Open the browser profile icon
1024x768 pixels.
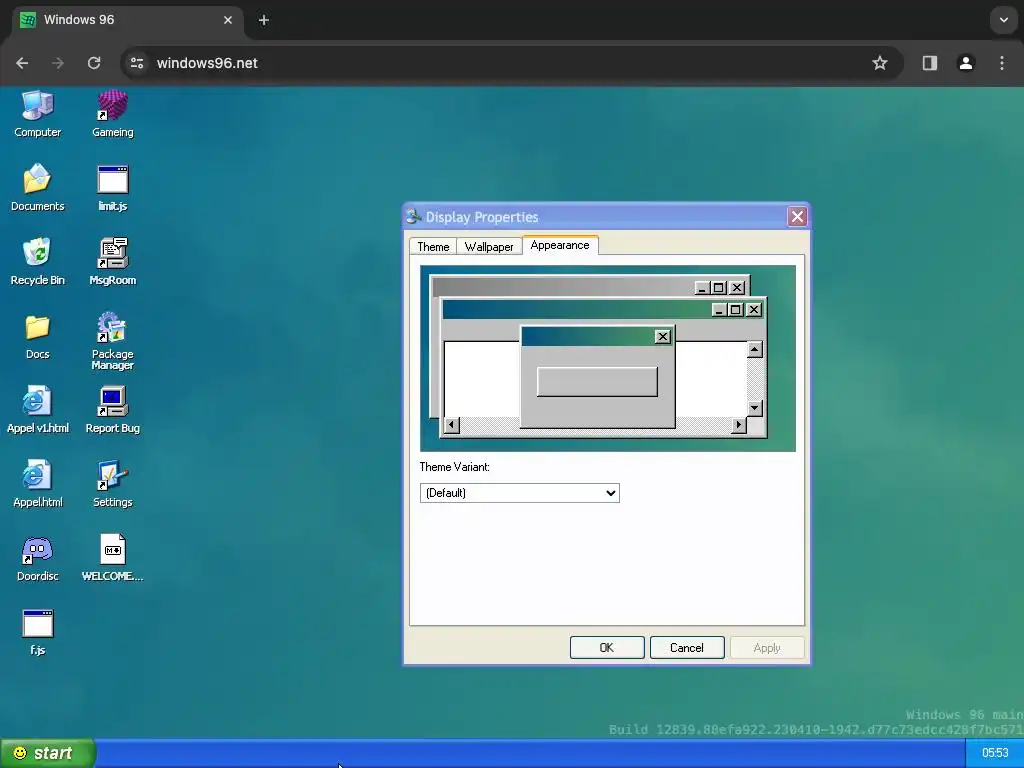tap(965, 63)
